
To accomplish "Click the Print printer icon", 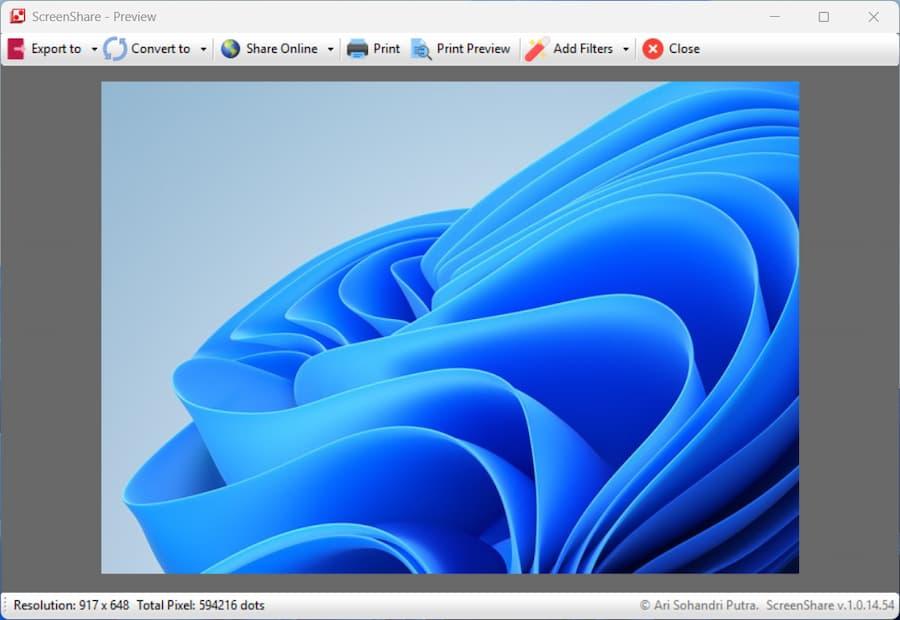I will coord(357,49).
